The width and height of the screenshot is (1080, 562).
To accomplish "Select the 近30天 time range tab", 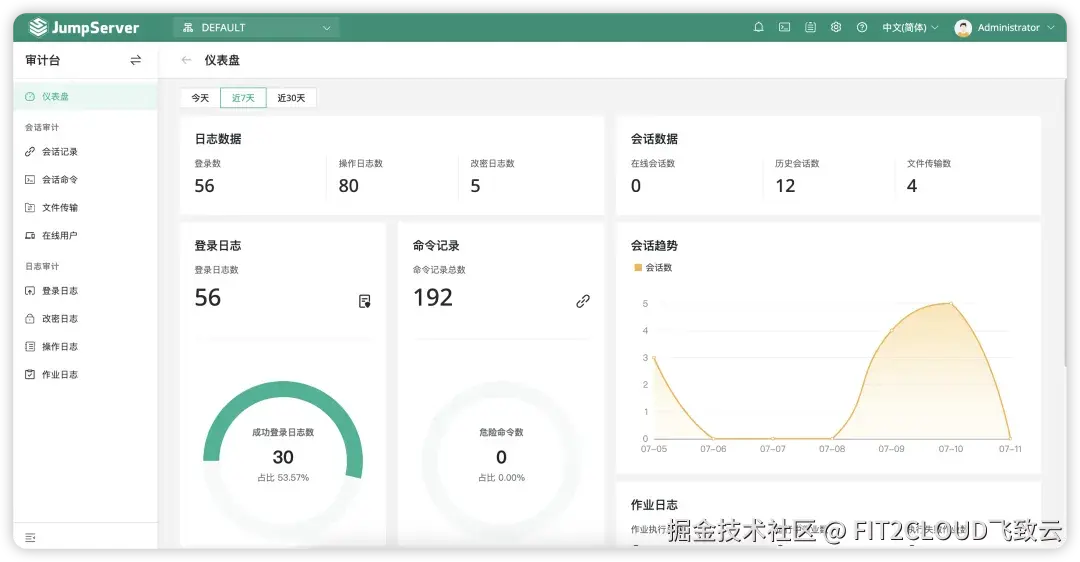I will (x=291, y=98).
